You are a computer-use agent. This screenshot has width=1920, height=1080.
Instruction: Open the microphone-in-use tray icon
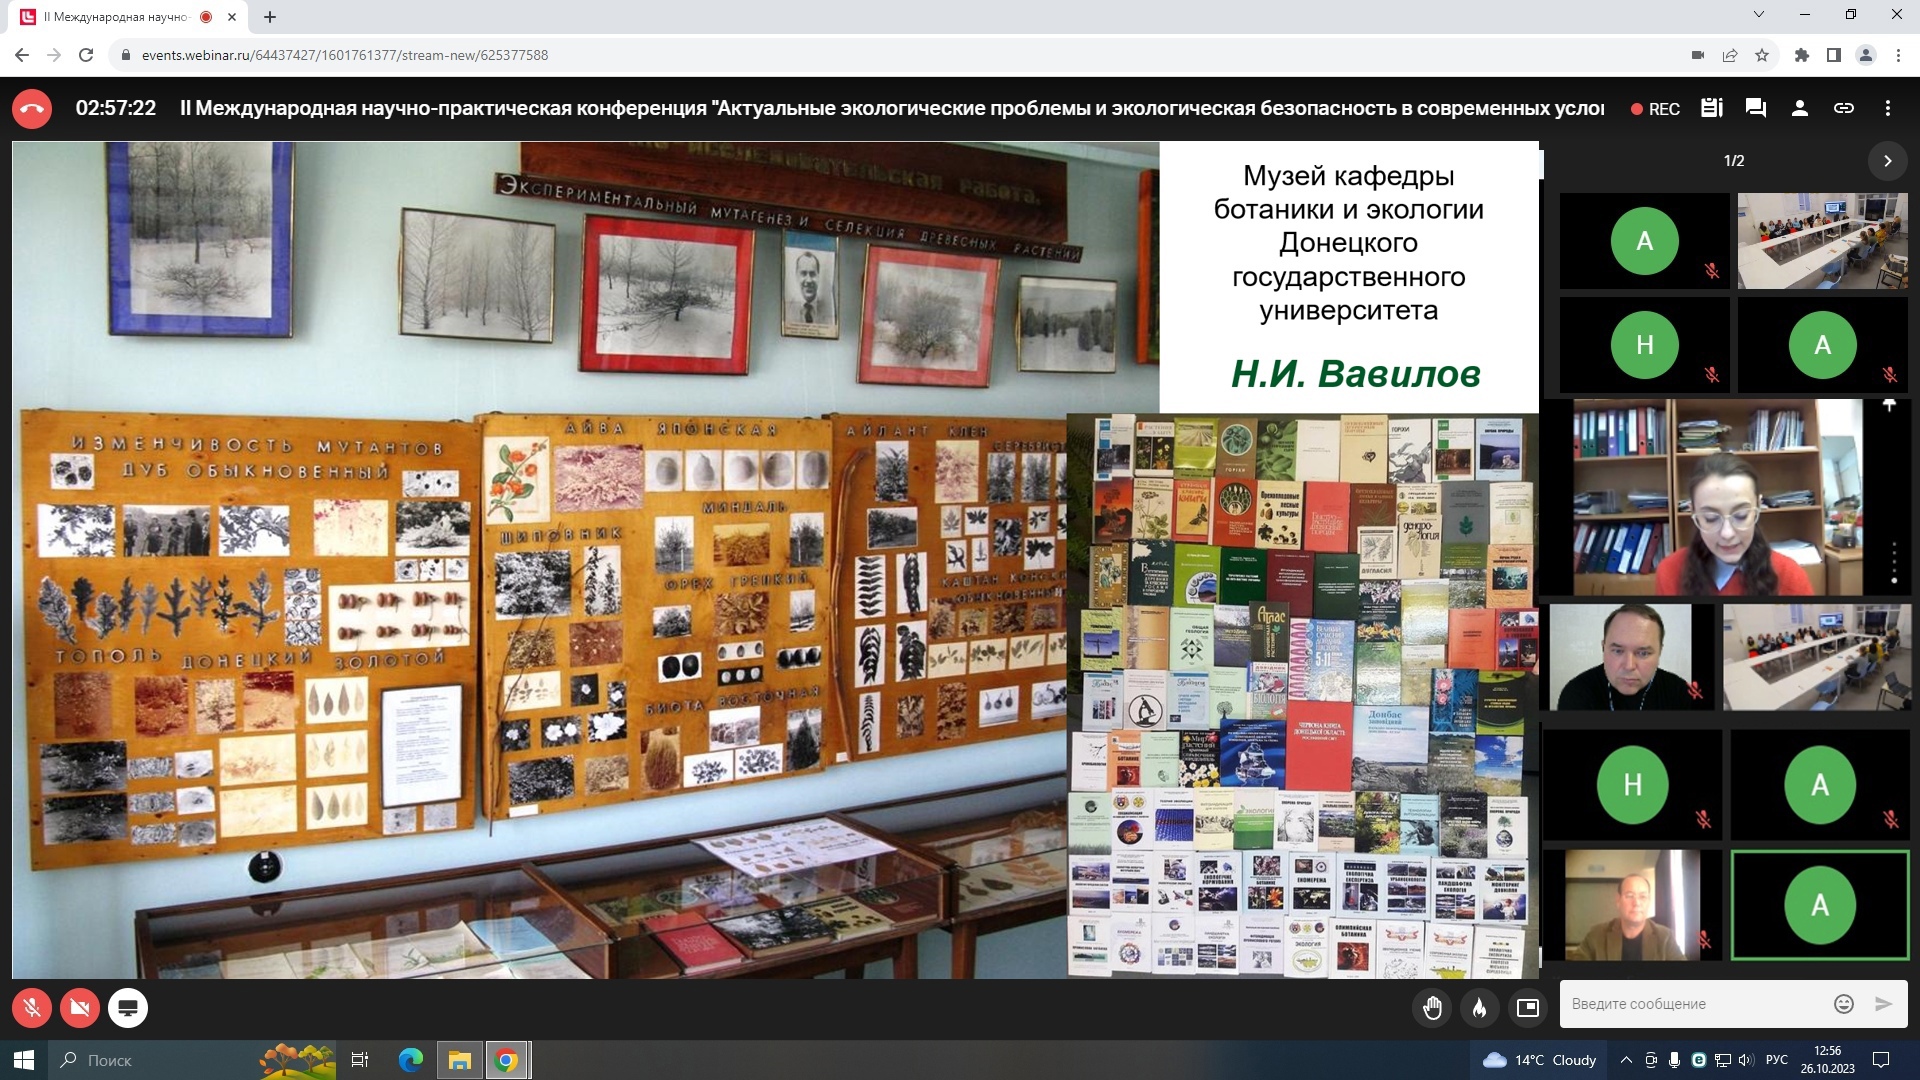point(1675,1060)
